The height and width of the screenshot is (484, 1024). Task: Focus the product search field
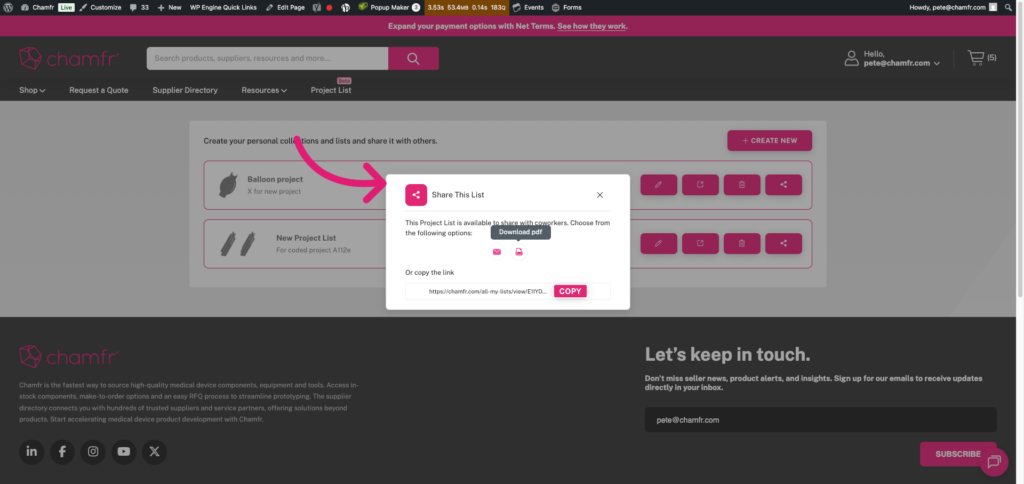click(x=267, y=58)
